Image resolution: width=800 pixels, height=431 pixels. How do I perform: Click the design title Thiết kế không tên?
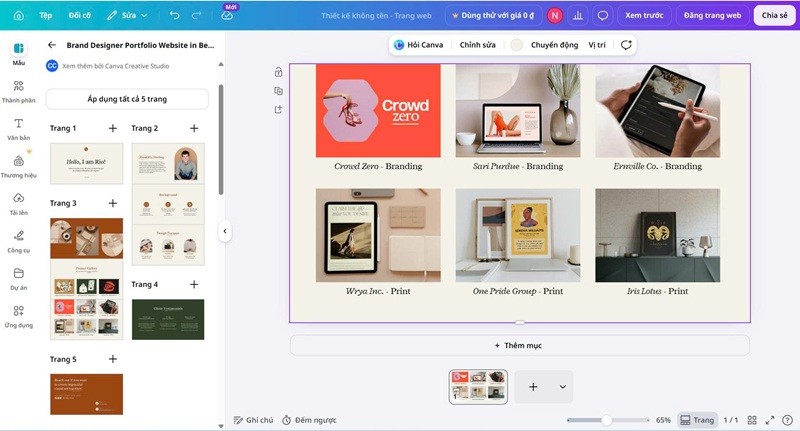(x=376, y=15)
